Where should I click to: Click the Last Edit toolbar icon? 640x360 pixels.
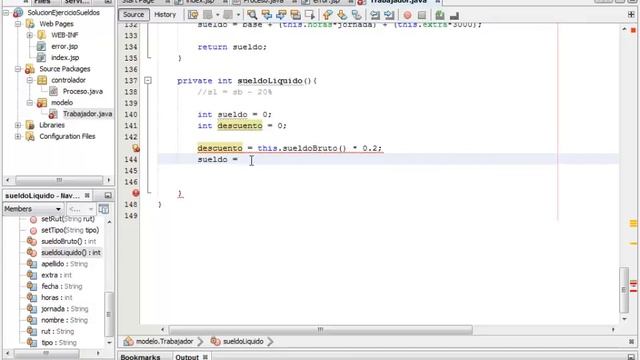[x=193, y=15]
